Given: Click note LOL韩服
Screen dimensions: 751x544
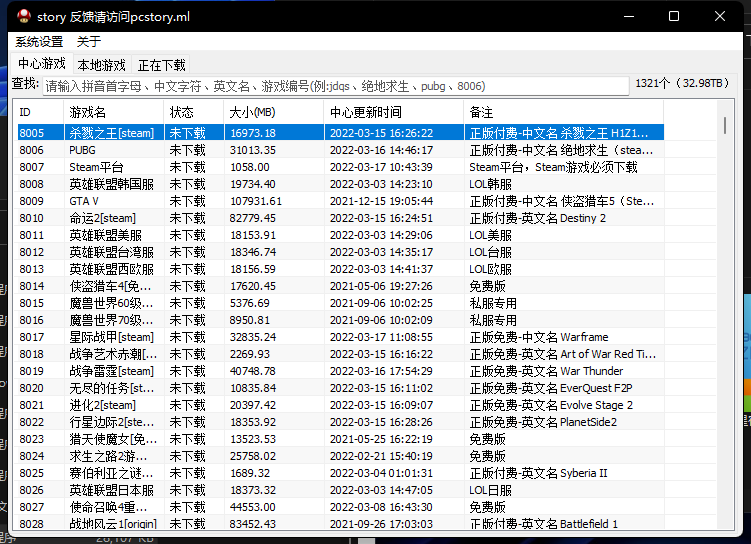Looking at the screenshot, I should pos(490,184).
